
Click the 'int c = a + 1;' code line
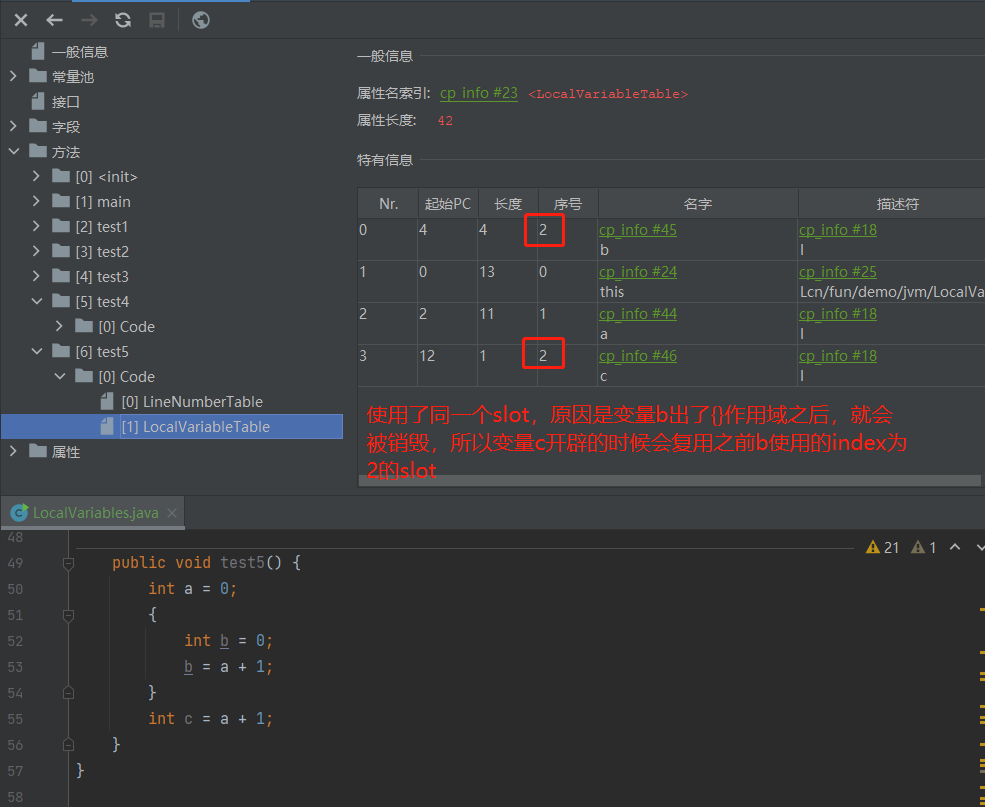click(210, 718)
